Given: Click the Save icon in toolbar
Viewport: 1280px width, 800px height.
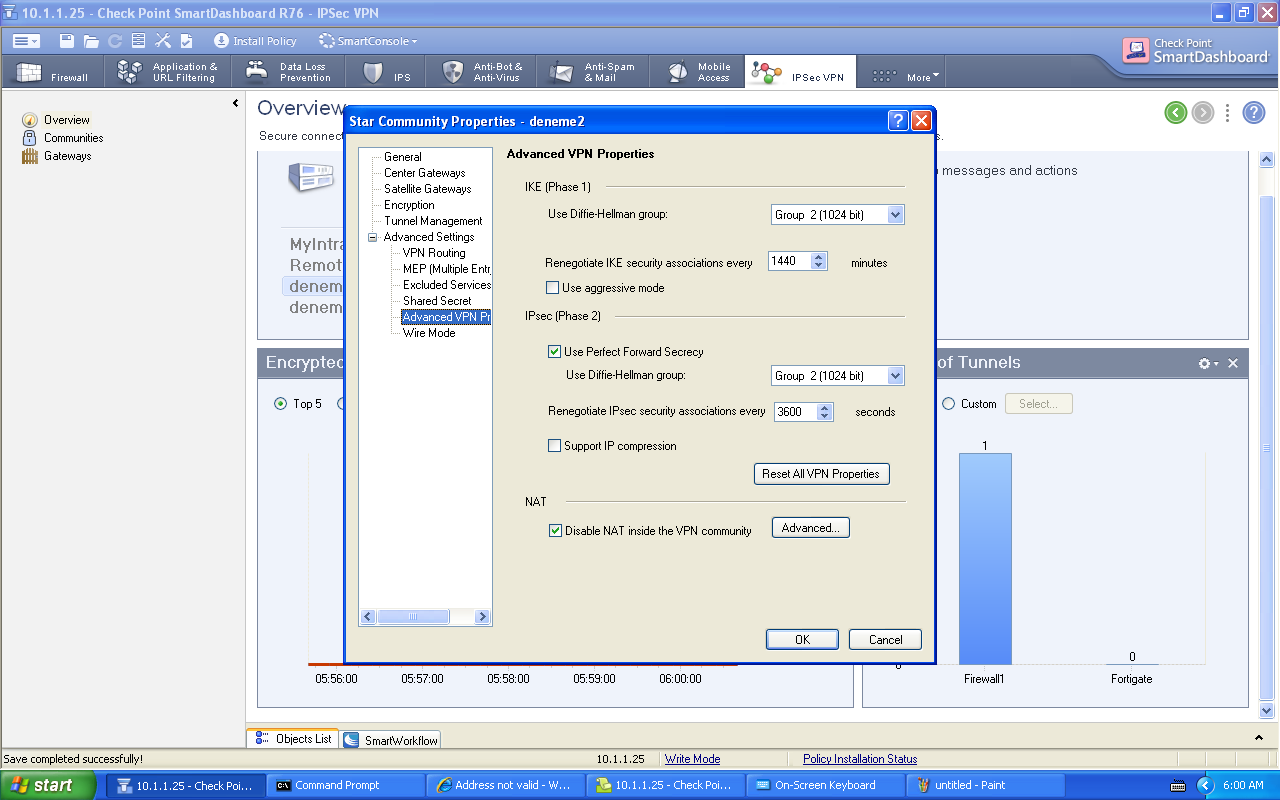Looking at the screenshot, I should coord(67,41).
